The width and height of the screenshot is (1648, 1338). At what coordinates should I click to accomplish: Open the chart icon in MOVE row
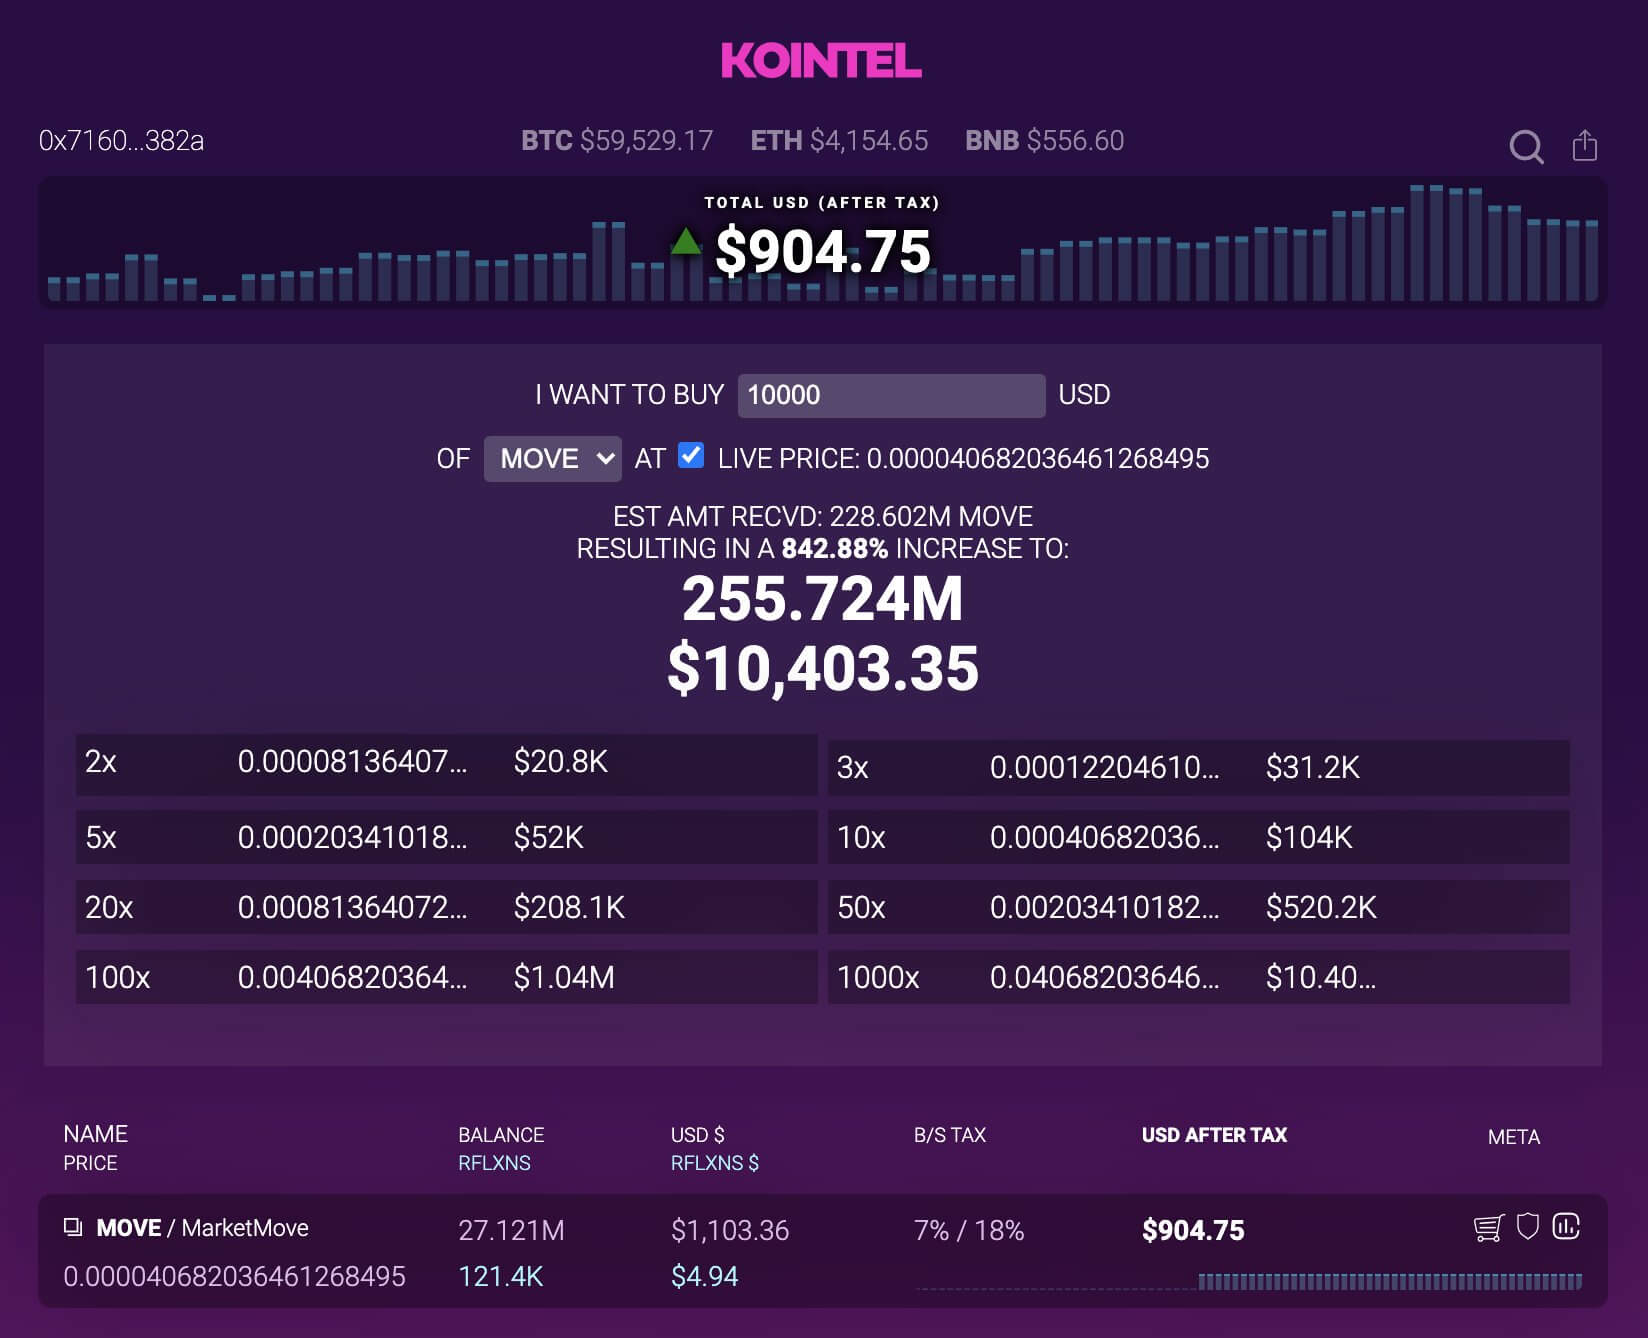(x=1566, y=1226)
